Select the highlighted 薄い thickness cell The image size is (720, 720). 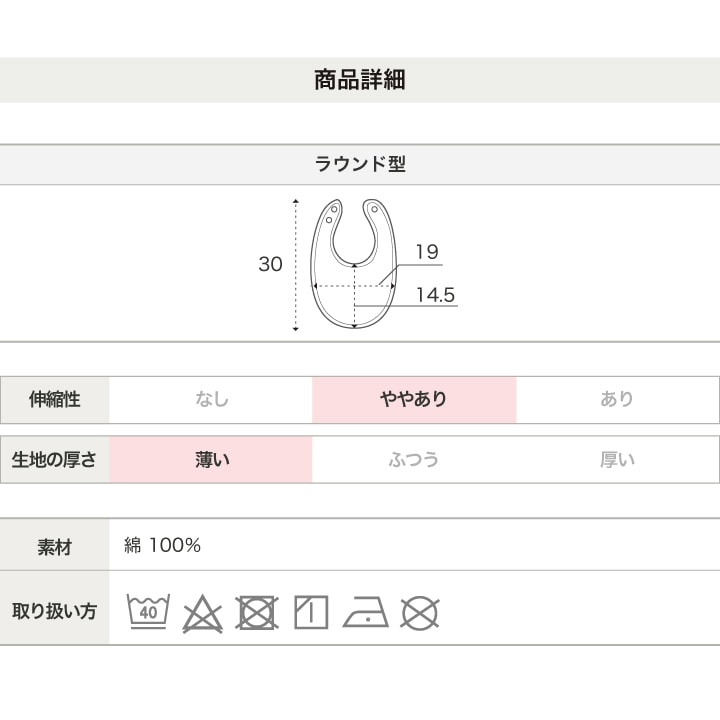point(211,459)
